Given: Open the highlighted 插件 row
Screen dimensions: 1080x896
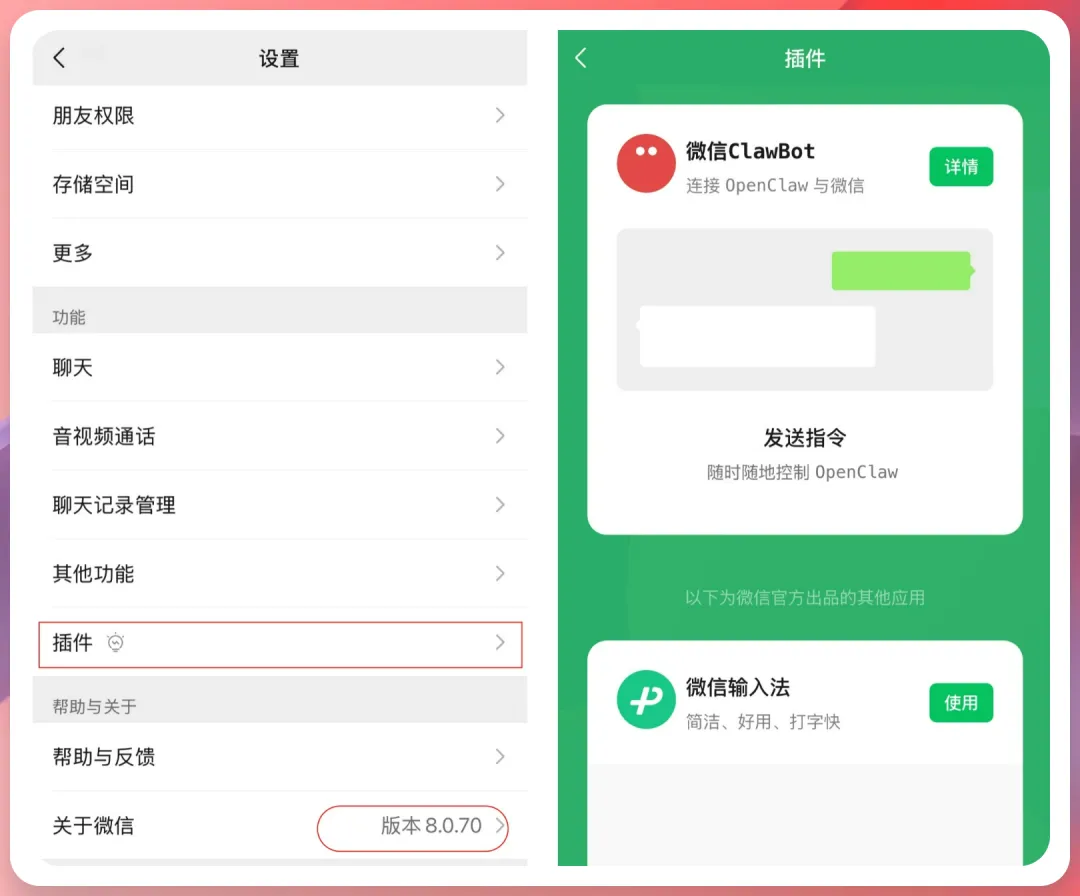Looking at the screenshot, I should [x=280, y=645].
